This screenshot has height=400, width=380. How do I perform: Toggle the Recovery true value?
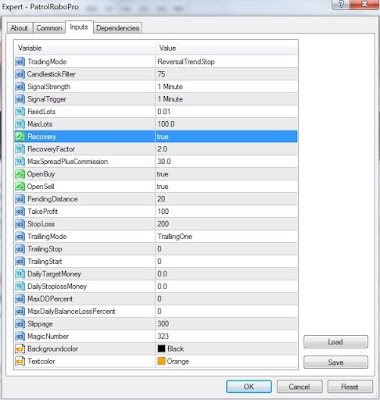click(226, 137)
